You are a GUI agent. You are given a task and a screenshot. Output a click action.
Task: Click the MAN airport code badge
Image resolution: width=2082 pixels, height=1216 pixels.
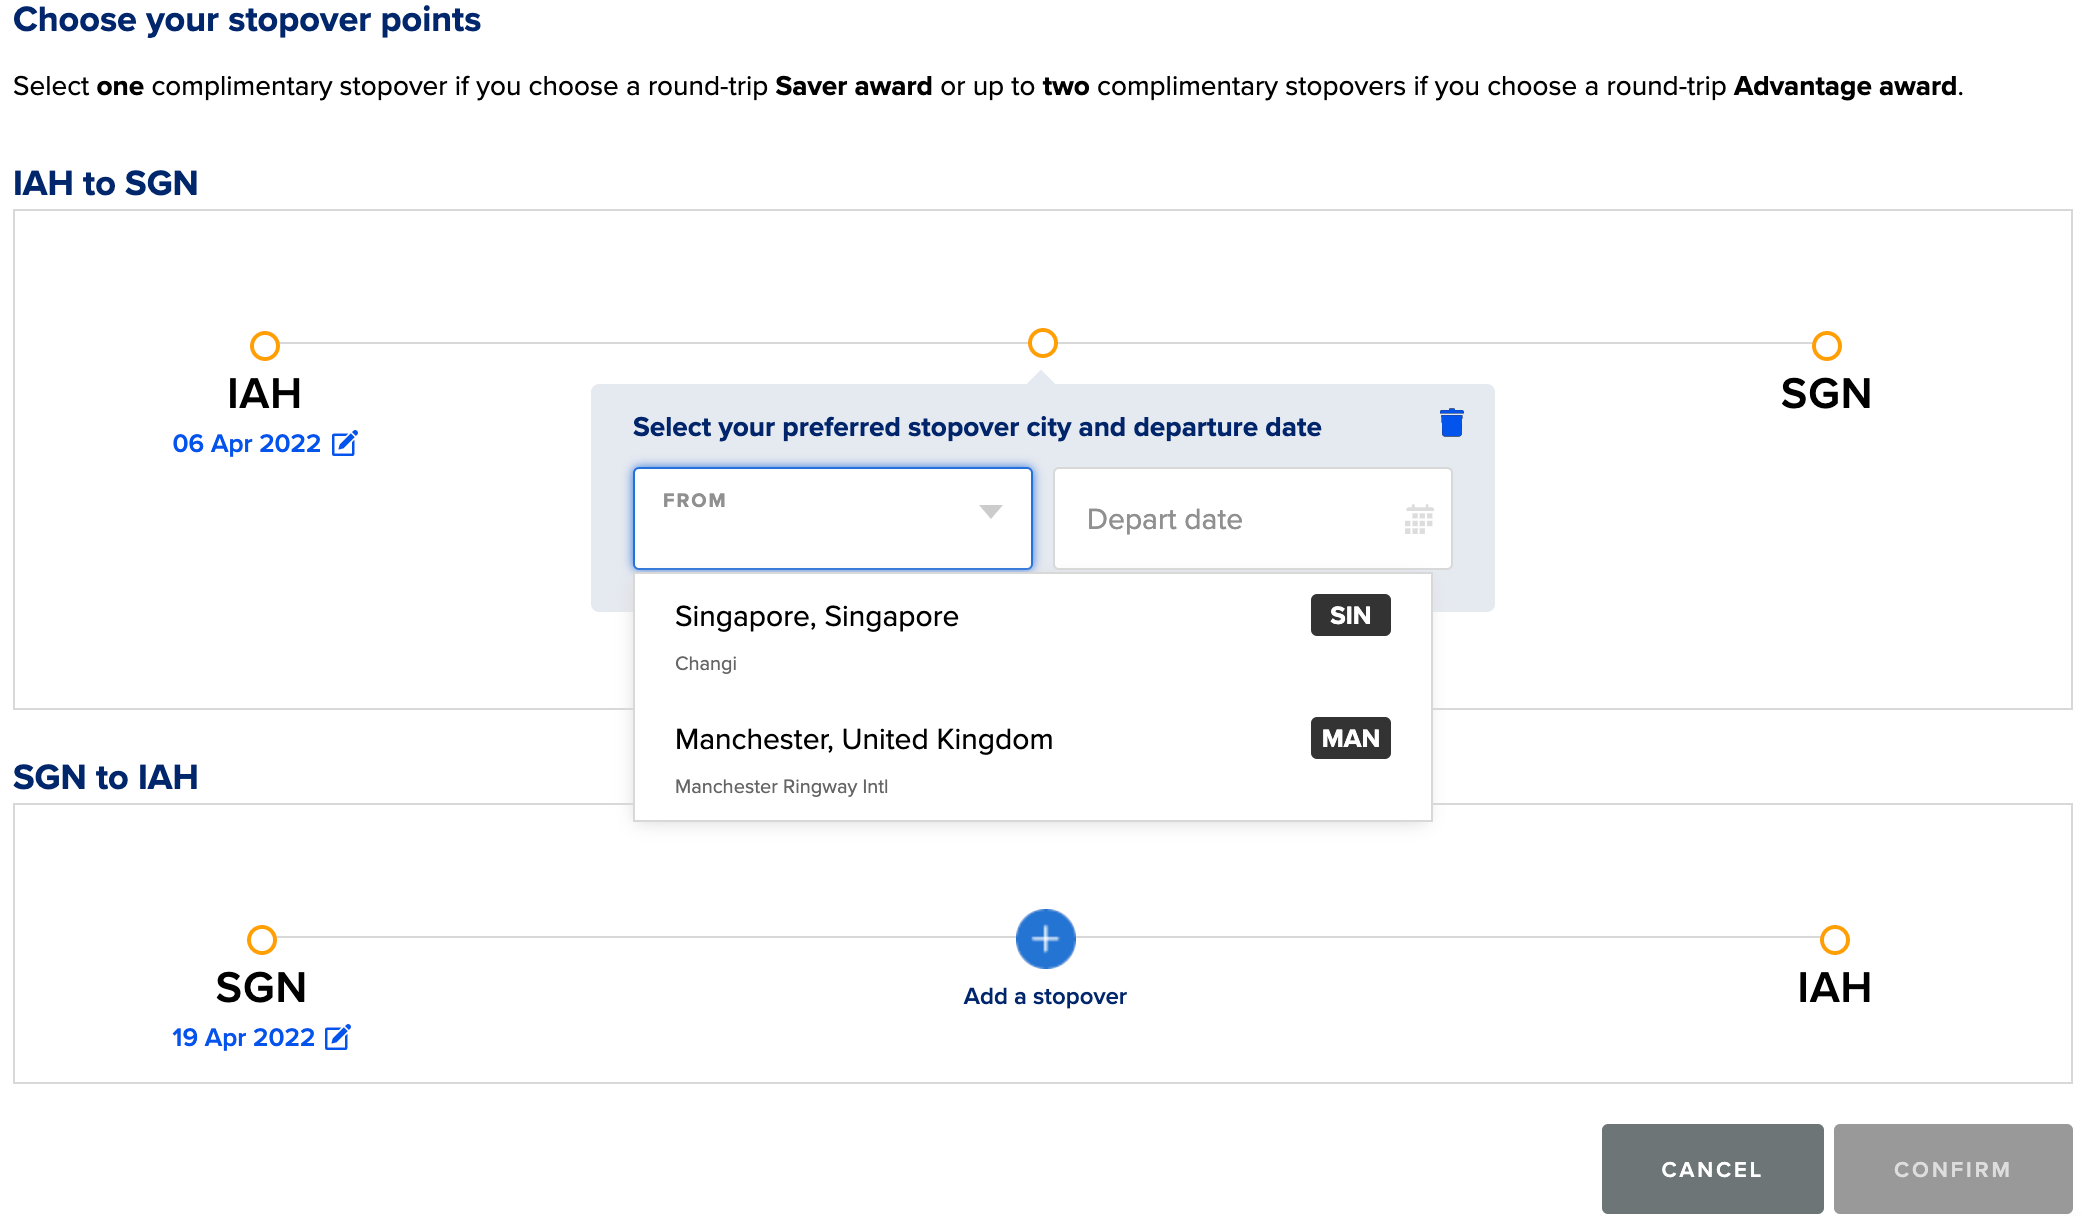(x=1349, y=738)
